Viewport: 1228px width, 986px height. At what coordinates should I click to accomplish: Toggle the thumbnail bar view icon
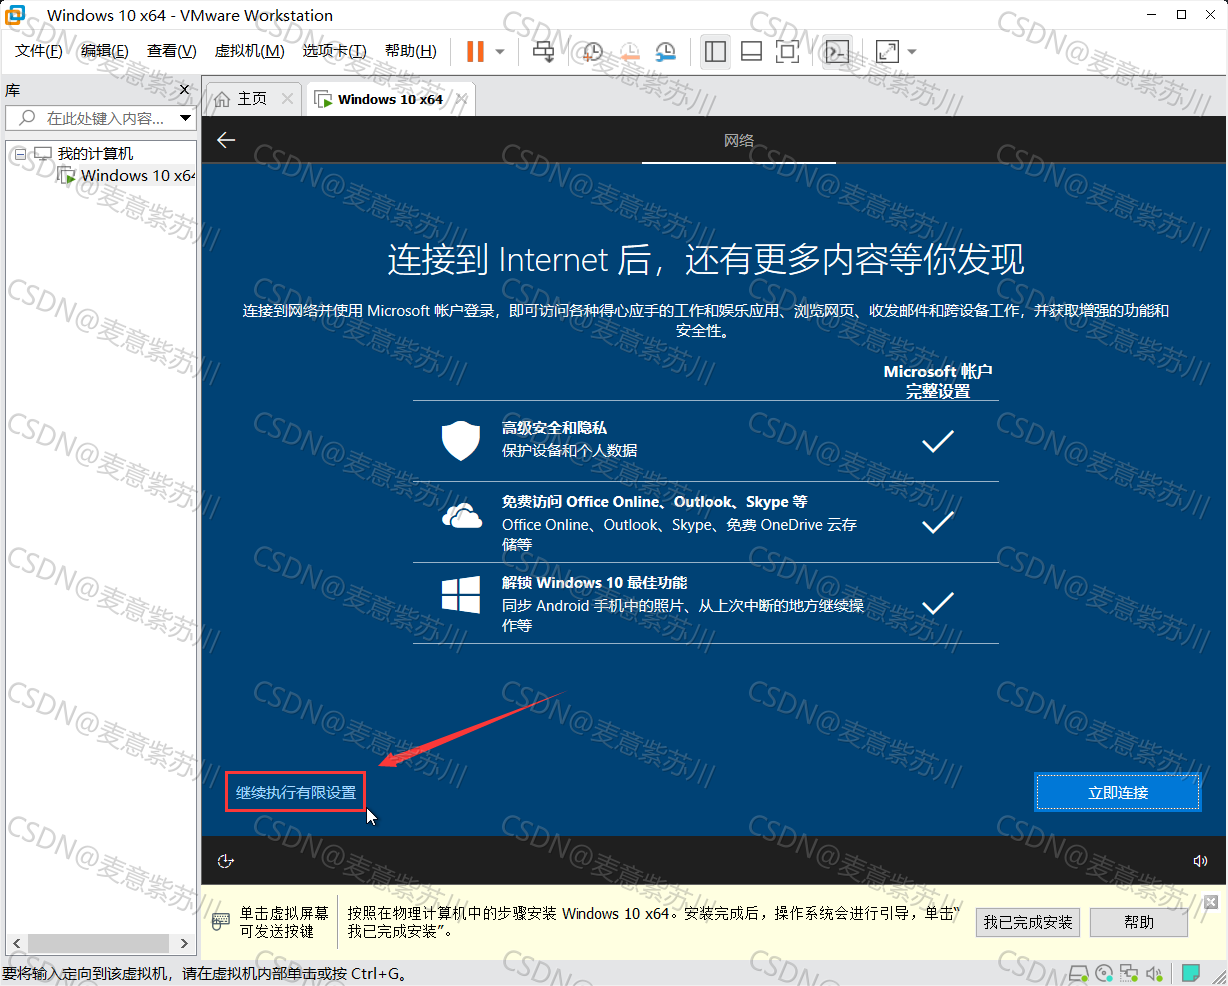(751, 51)
